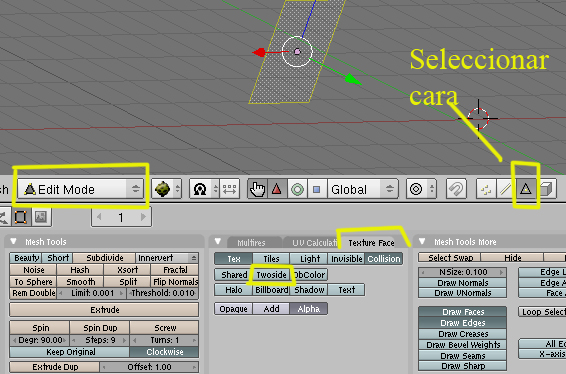Image resolution: width=566 pixels, height=374 pixels.
Task: Select the Texture Face tab
Action: coord(371,243)
